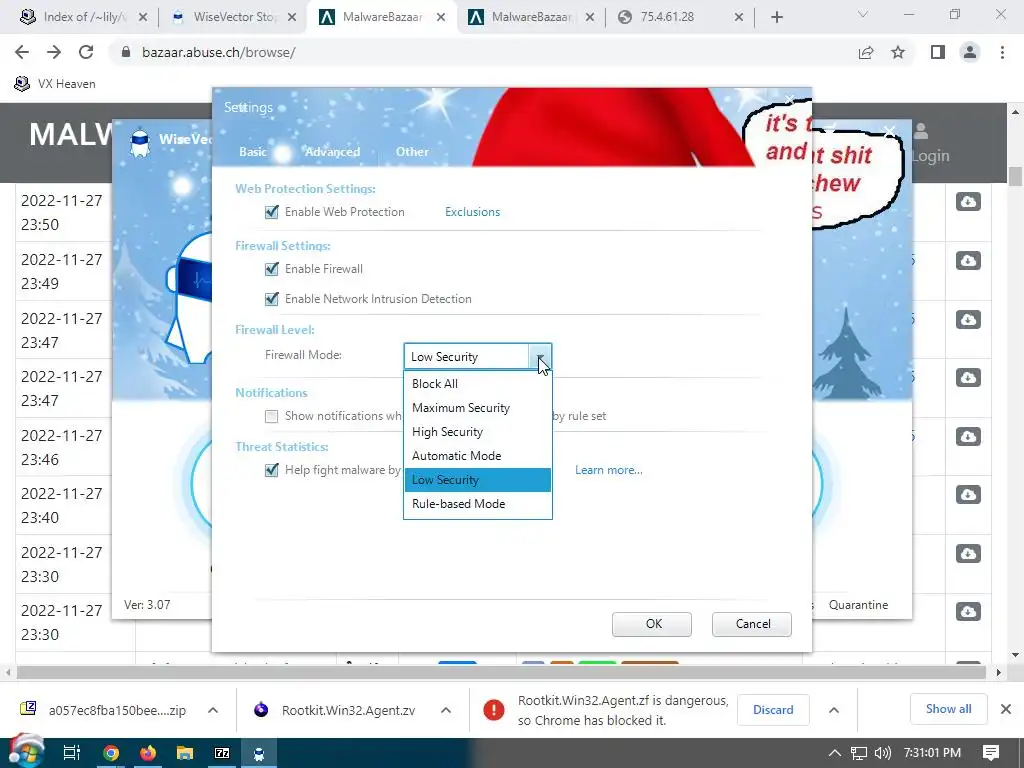1024x768 pixels.
Task: Toggle Enable Firewall checkbox
Action: pyautogui.click(x=272, y=269)
